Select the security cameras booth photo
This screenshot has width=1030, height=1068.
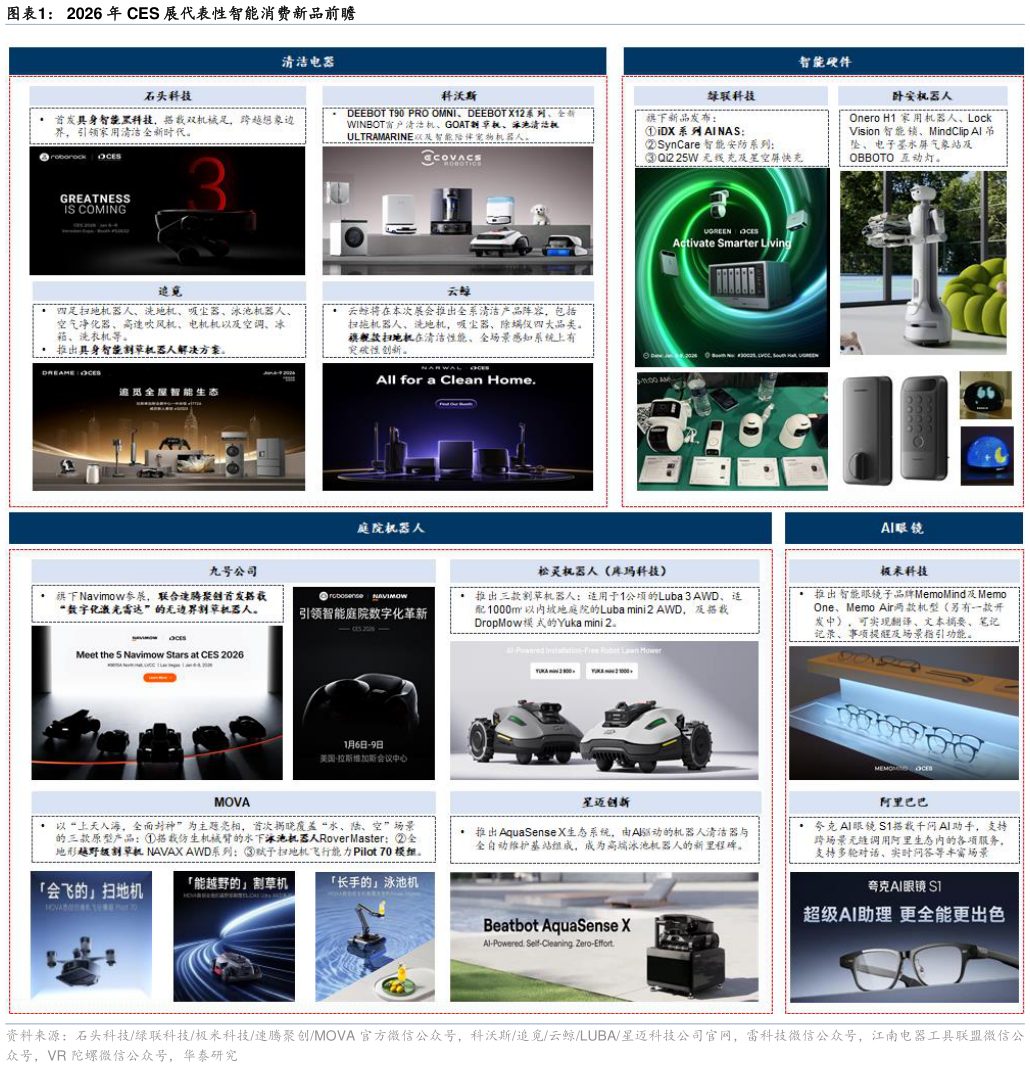(x=732, y=431)
